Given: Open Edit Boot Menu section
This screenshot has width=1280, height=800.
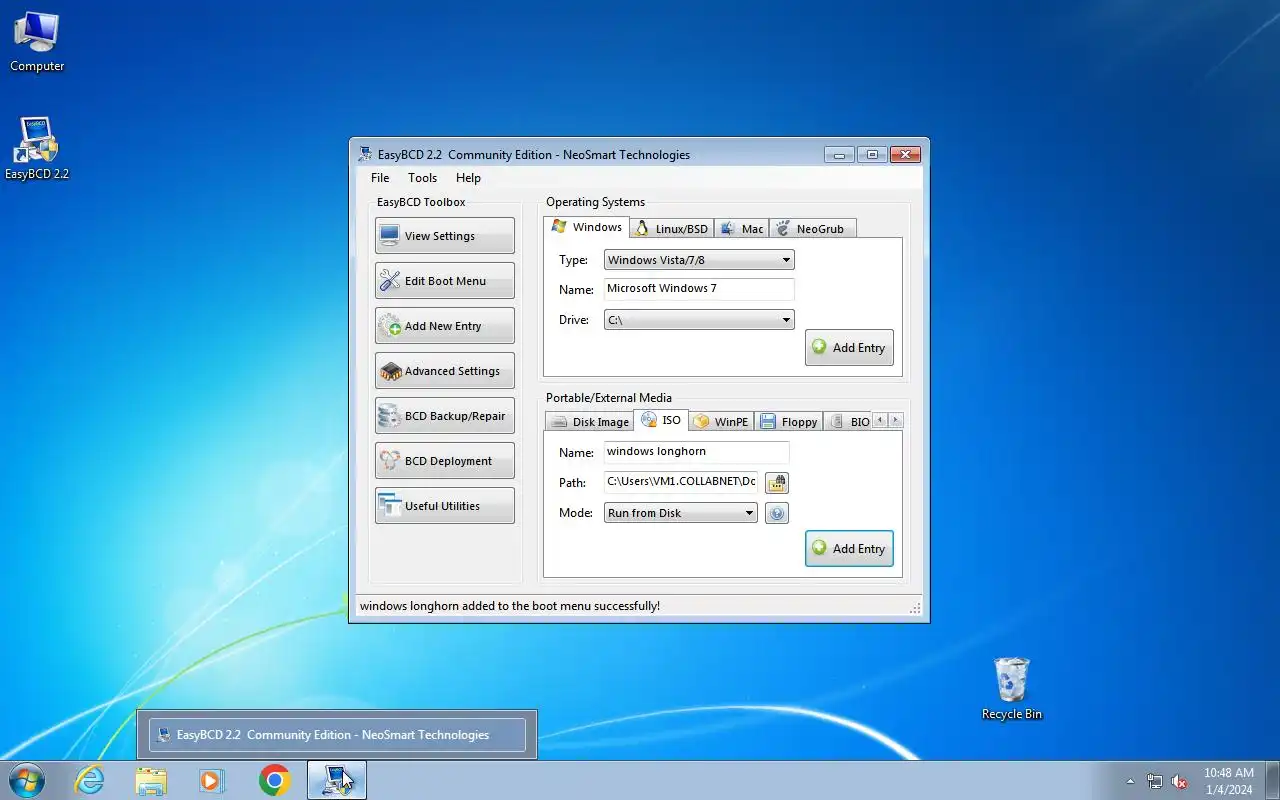Looking at the screenshot, I should pyautogui.click(x=445, y=281).
